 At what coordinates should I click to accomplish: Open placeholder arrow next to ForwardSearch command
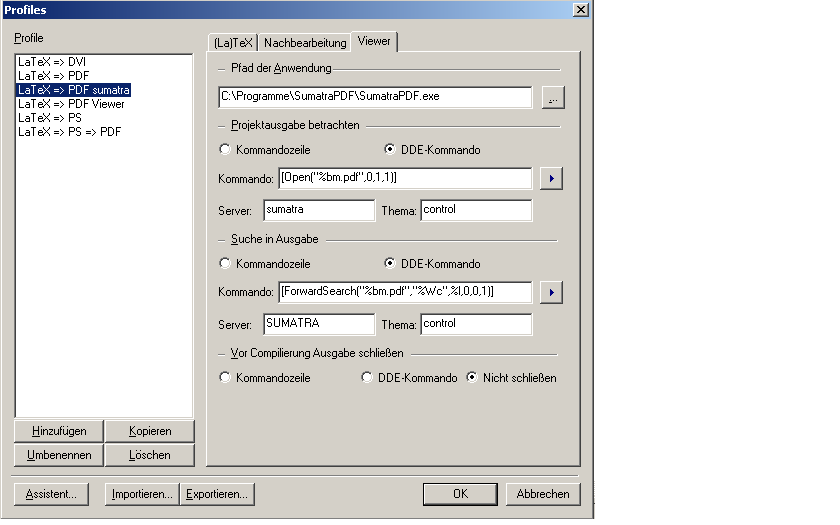pyautogui.click(x=550, y=292)
